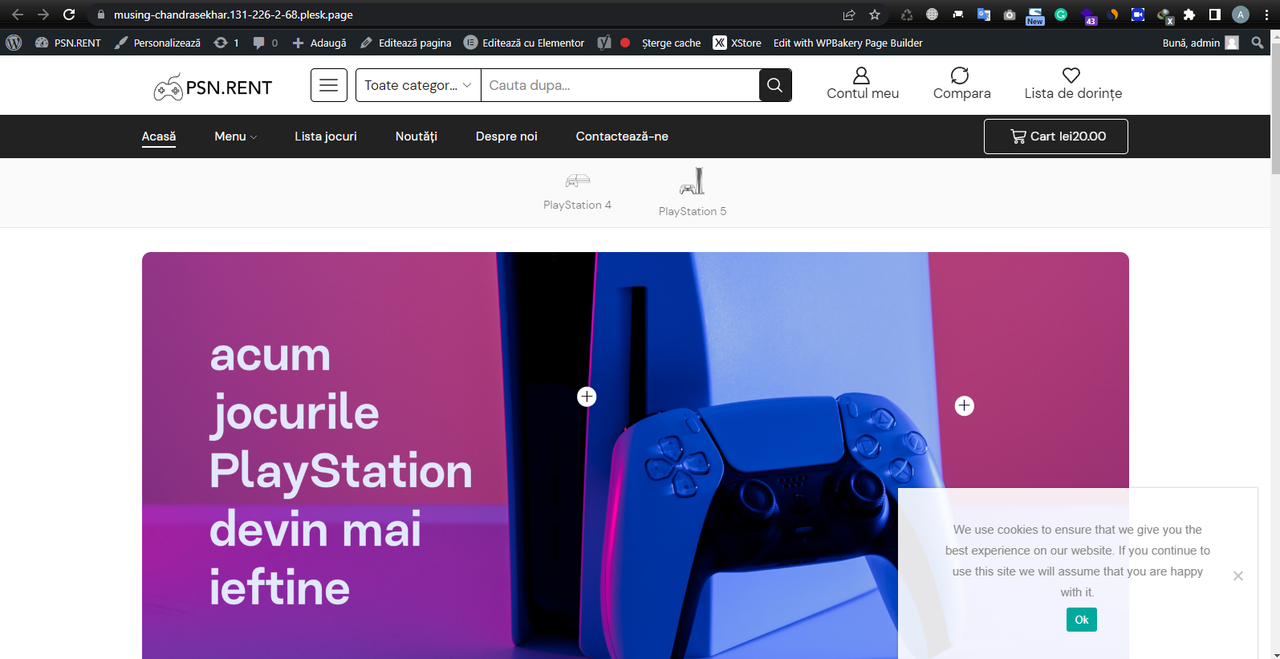Open the zoom camera extension icon

pos(1137,15)
